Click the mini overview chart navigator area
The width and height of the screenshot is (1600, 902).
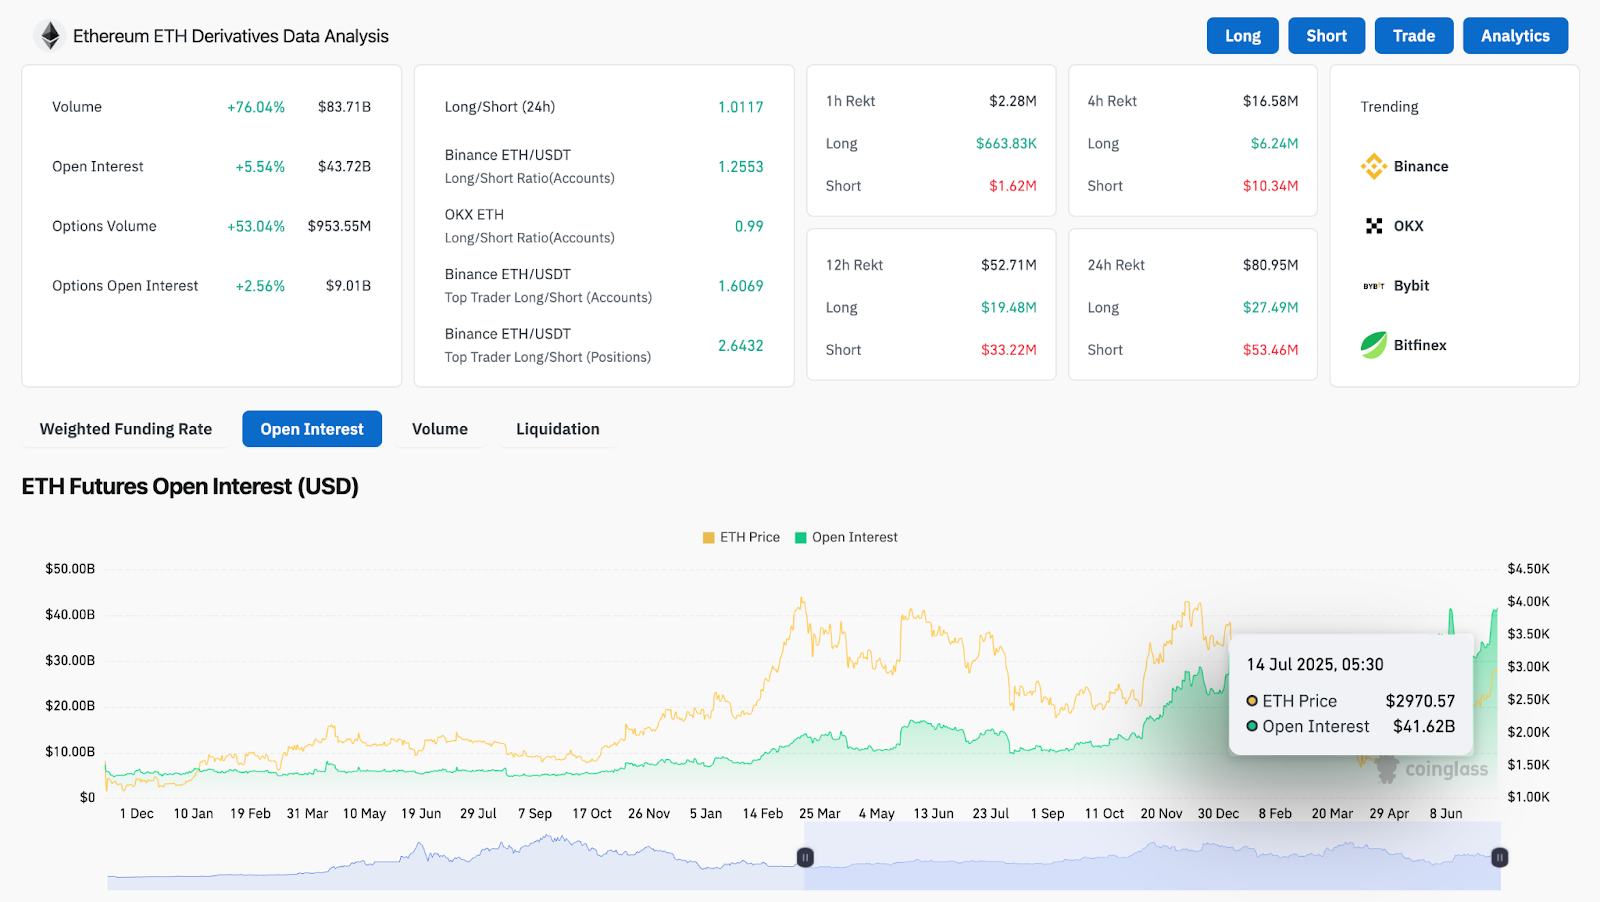pos(804,857)
